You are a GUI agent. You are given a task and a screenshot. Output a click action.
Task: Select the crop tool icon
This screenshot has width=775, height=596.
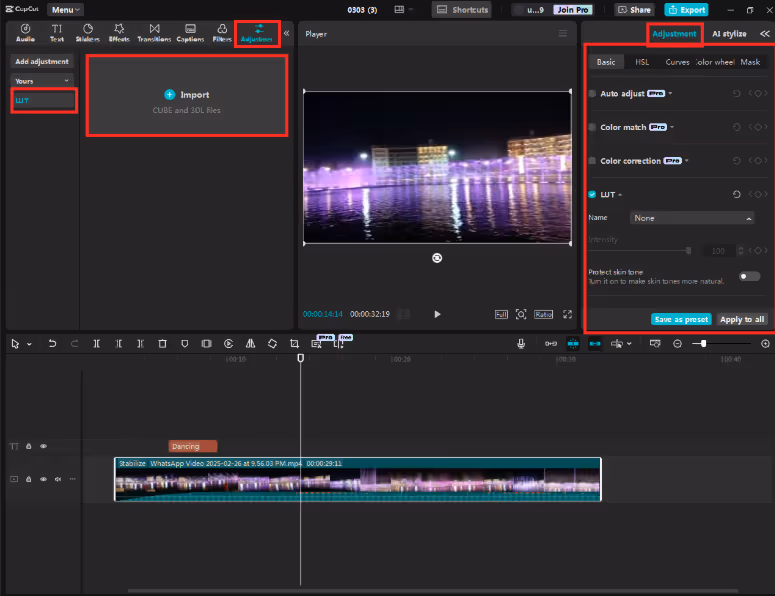(295, 343)
